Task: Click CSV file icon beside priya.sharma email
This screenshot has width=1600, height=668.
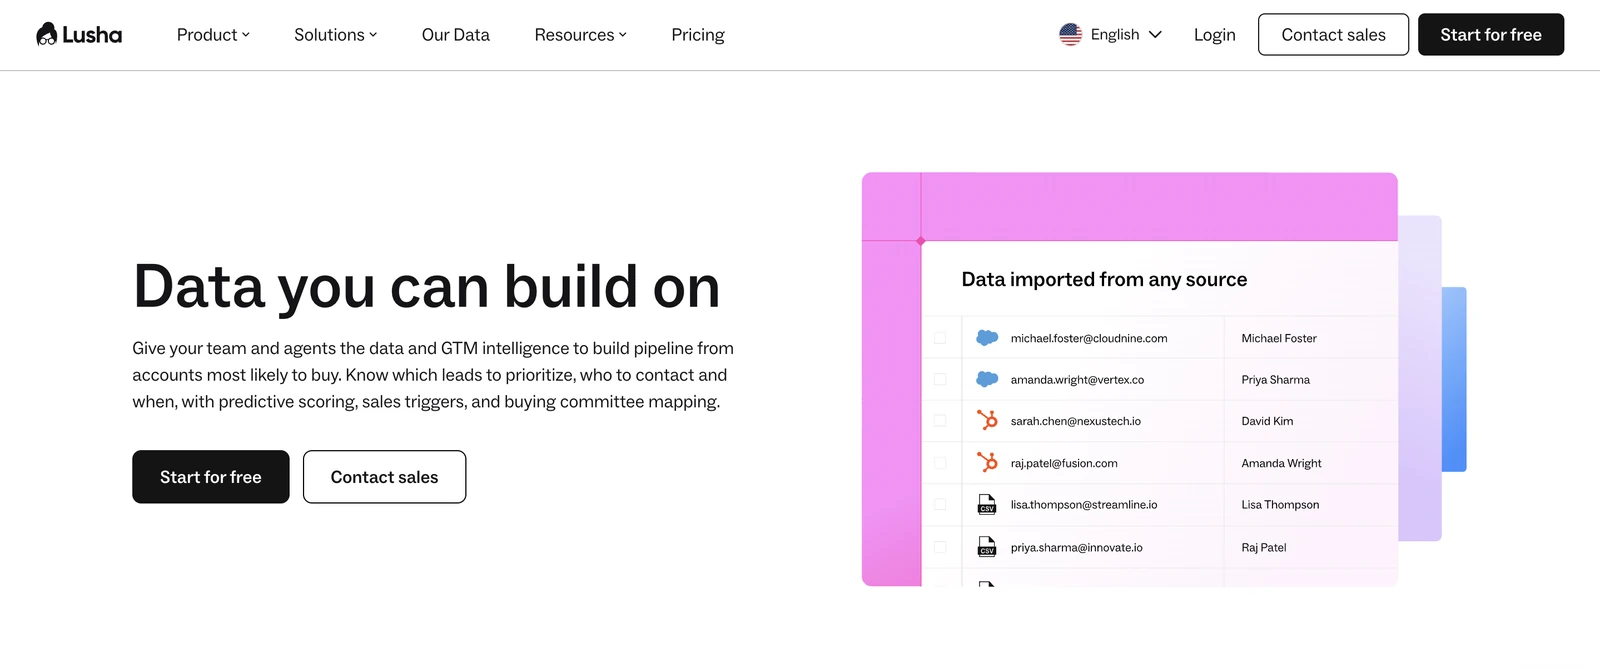Action: (x=987, y=547)
